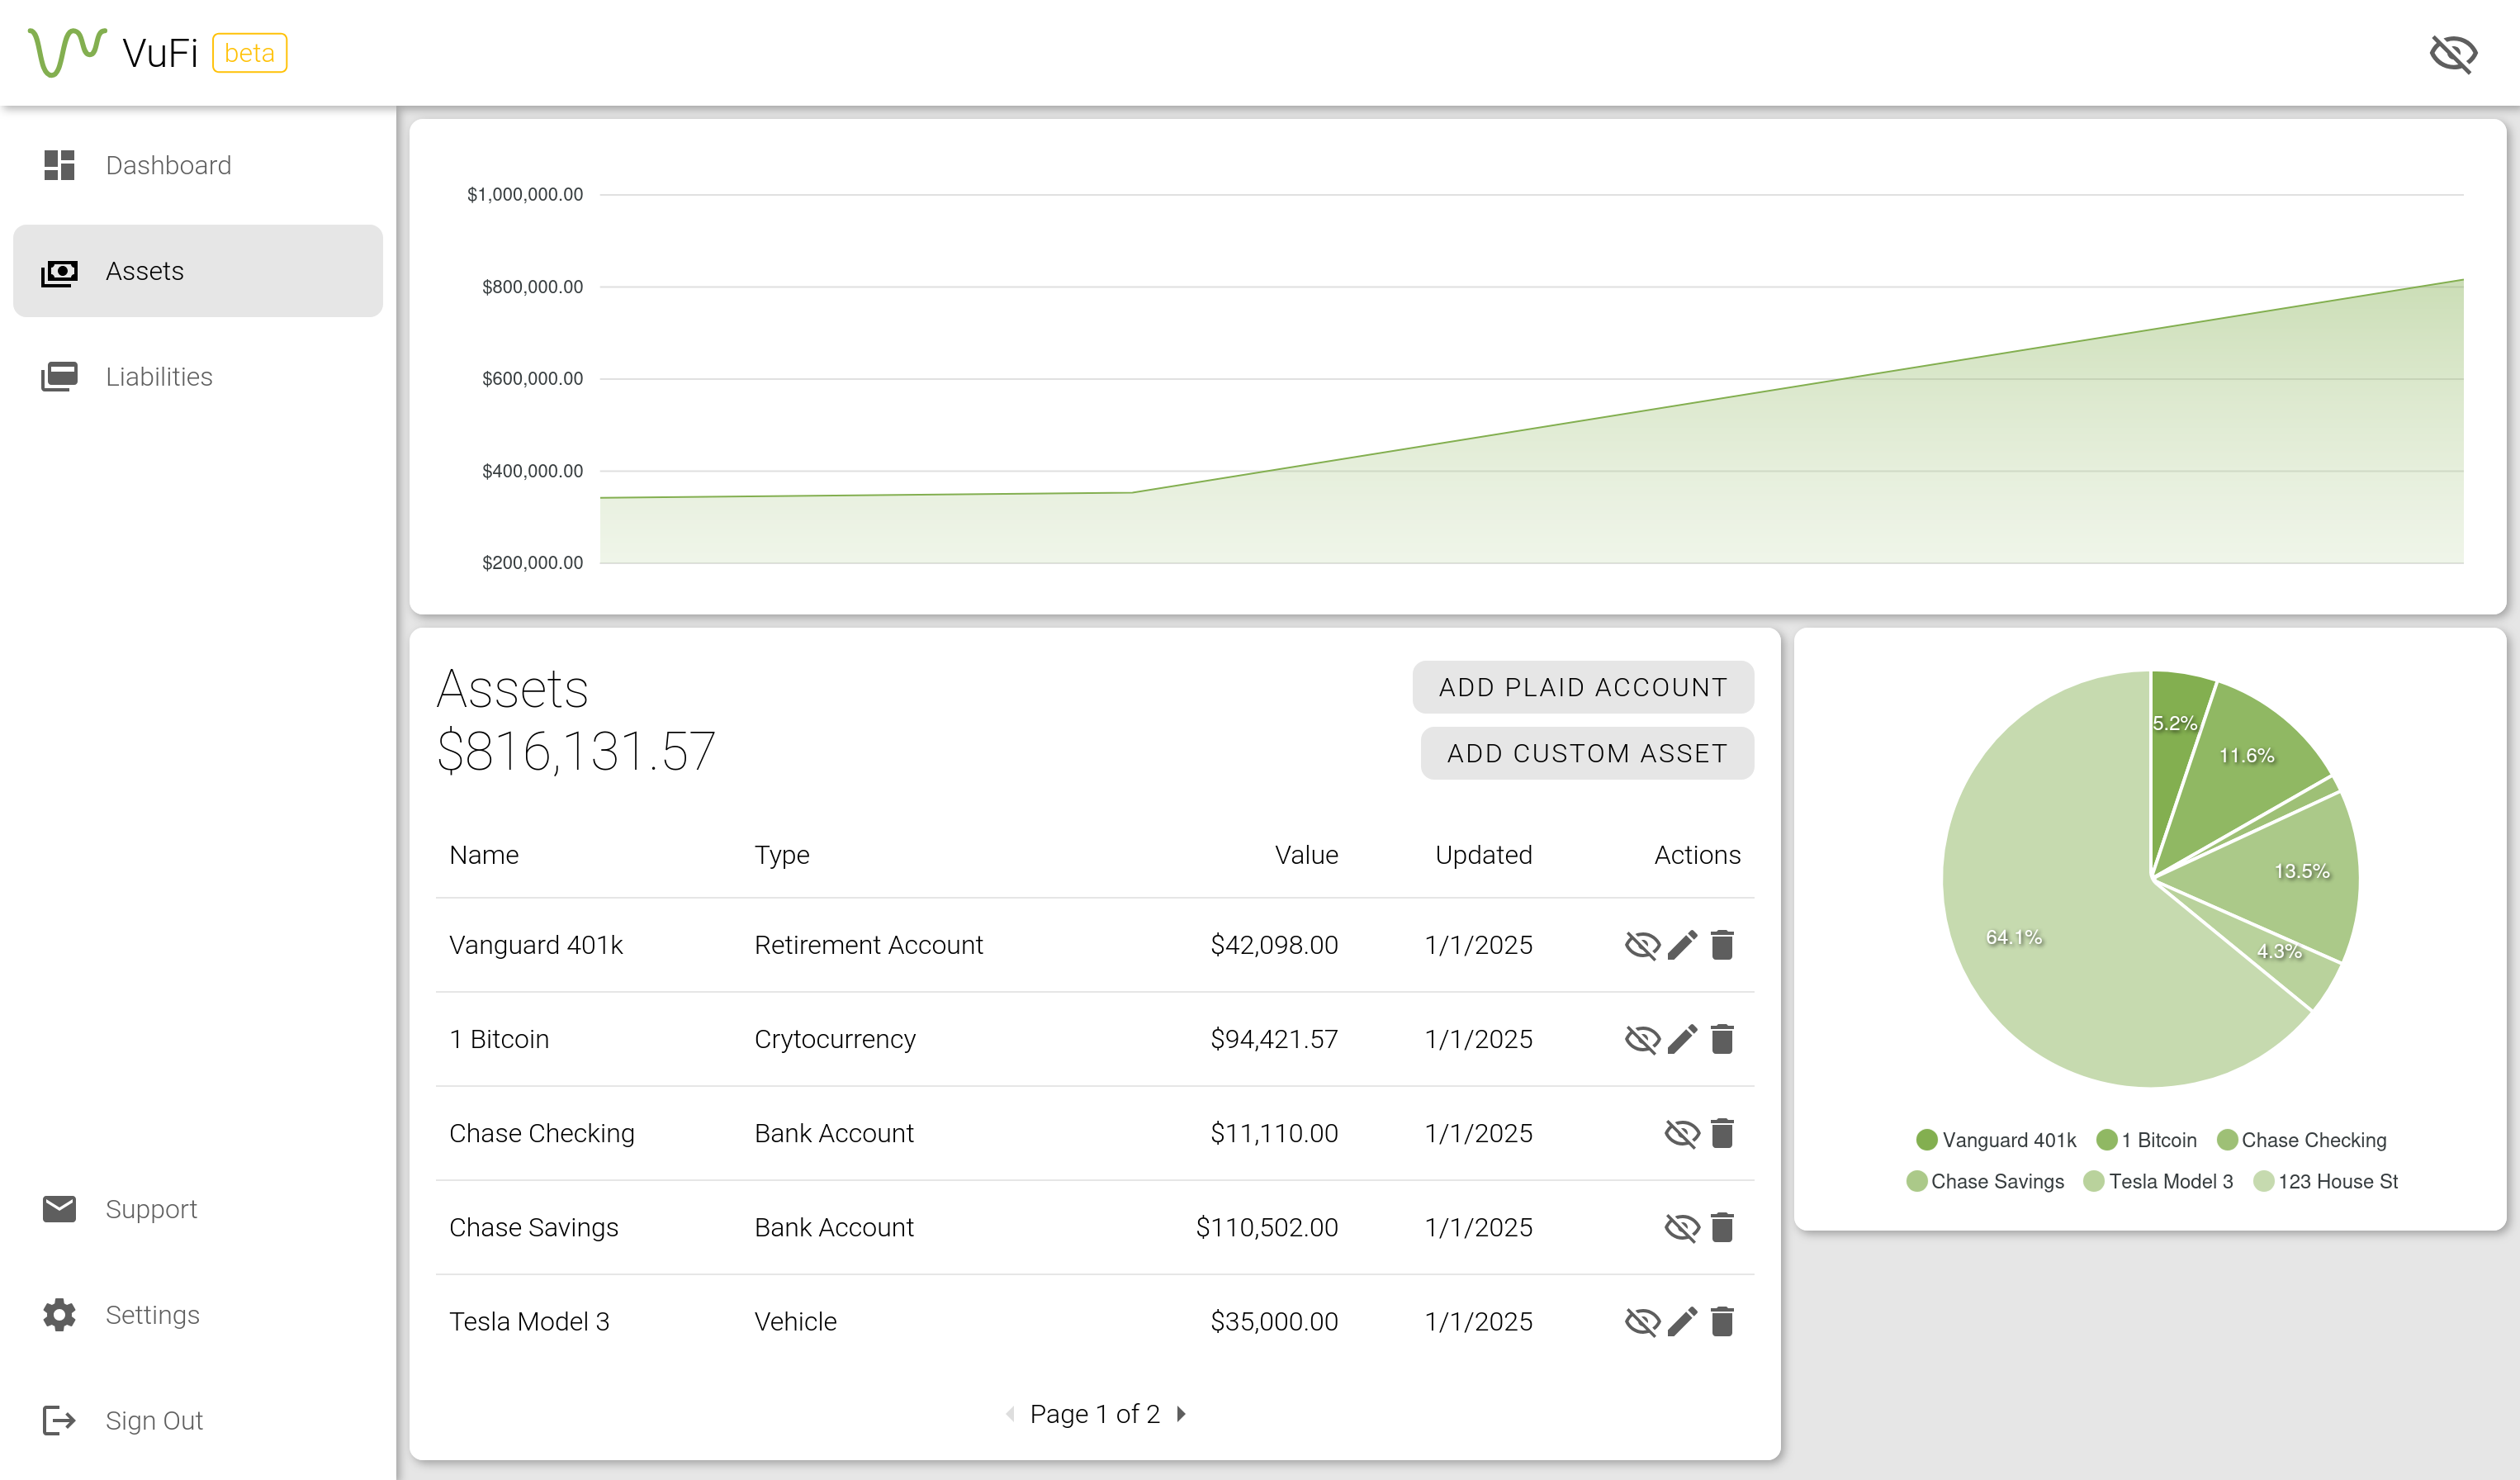The image size is (2520, 1480).
Task: Click the Liabilities card icon
Action: 59,377
